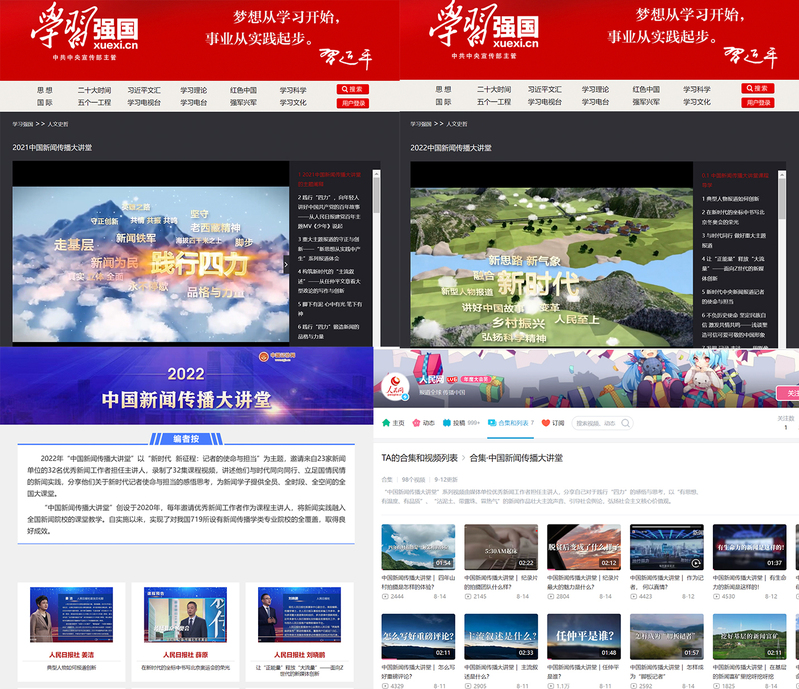
Task: Open the video thumbnail with duration 01:54
Action: 418,547
